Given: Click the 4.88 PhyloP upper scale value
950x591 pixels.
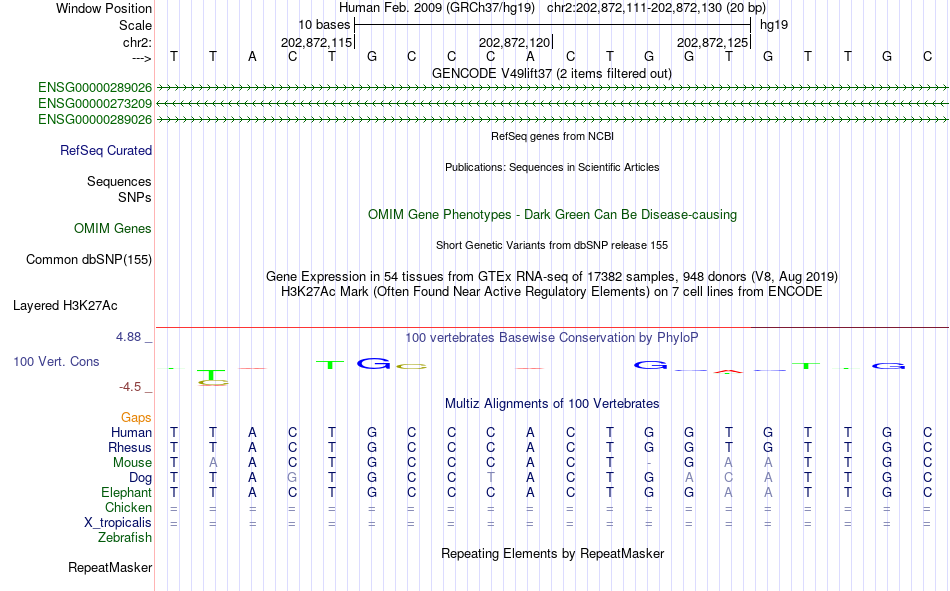Looking at the screenshot, I should 128,337.
